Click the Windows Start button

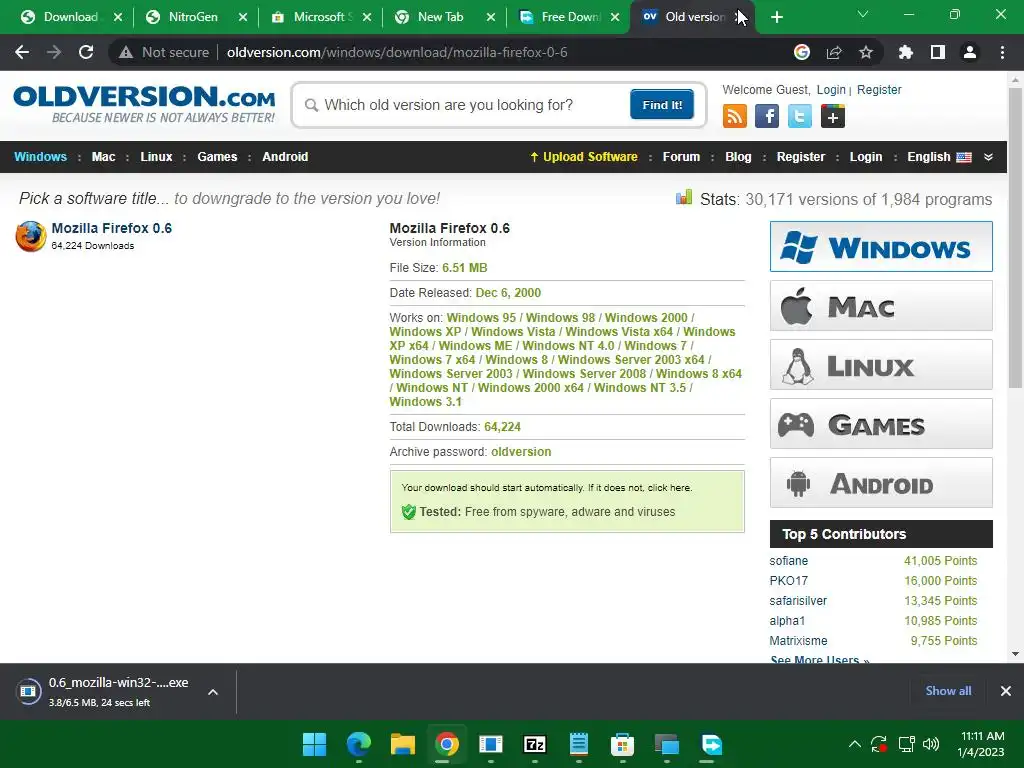[314, 744]
